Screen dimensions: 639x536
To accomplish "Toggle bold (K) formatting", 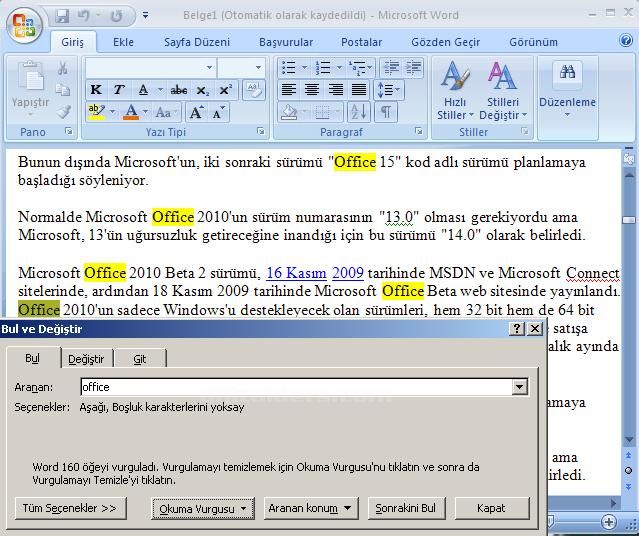I will (96, 90).
